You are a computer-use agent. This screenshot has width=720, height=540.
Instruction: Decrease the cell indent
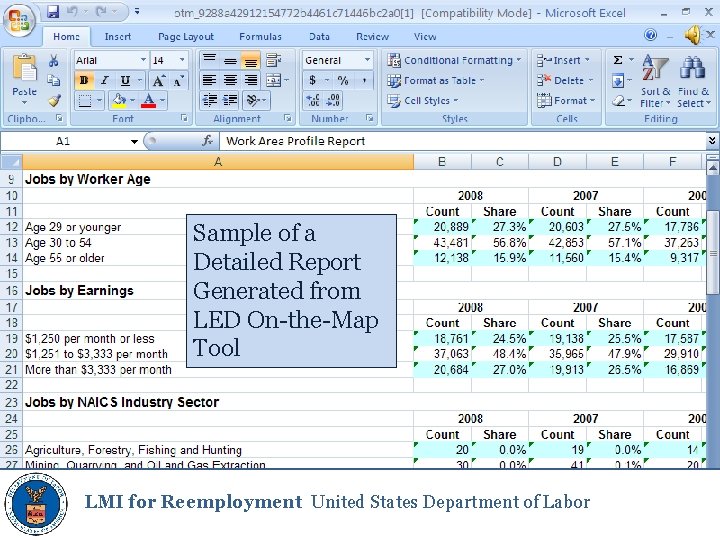pos(210,100)
